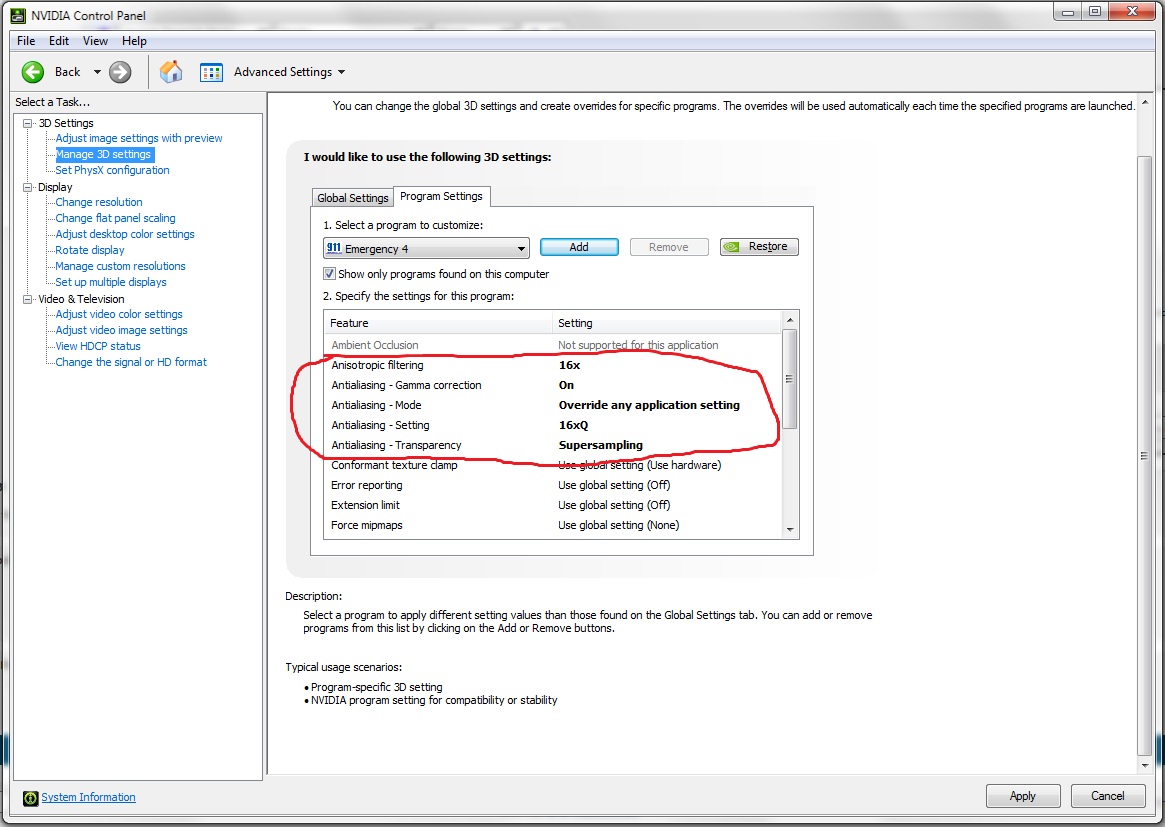Image resolution: width=1165 pixels, height=827 pixels.
Task: Click the main panel scroll down arrow
Action: (1144, 765)
